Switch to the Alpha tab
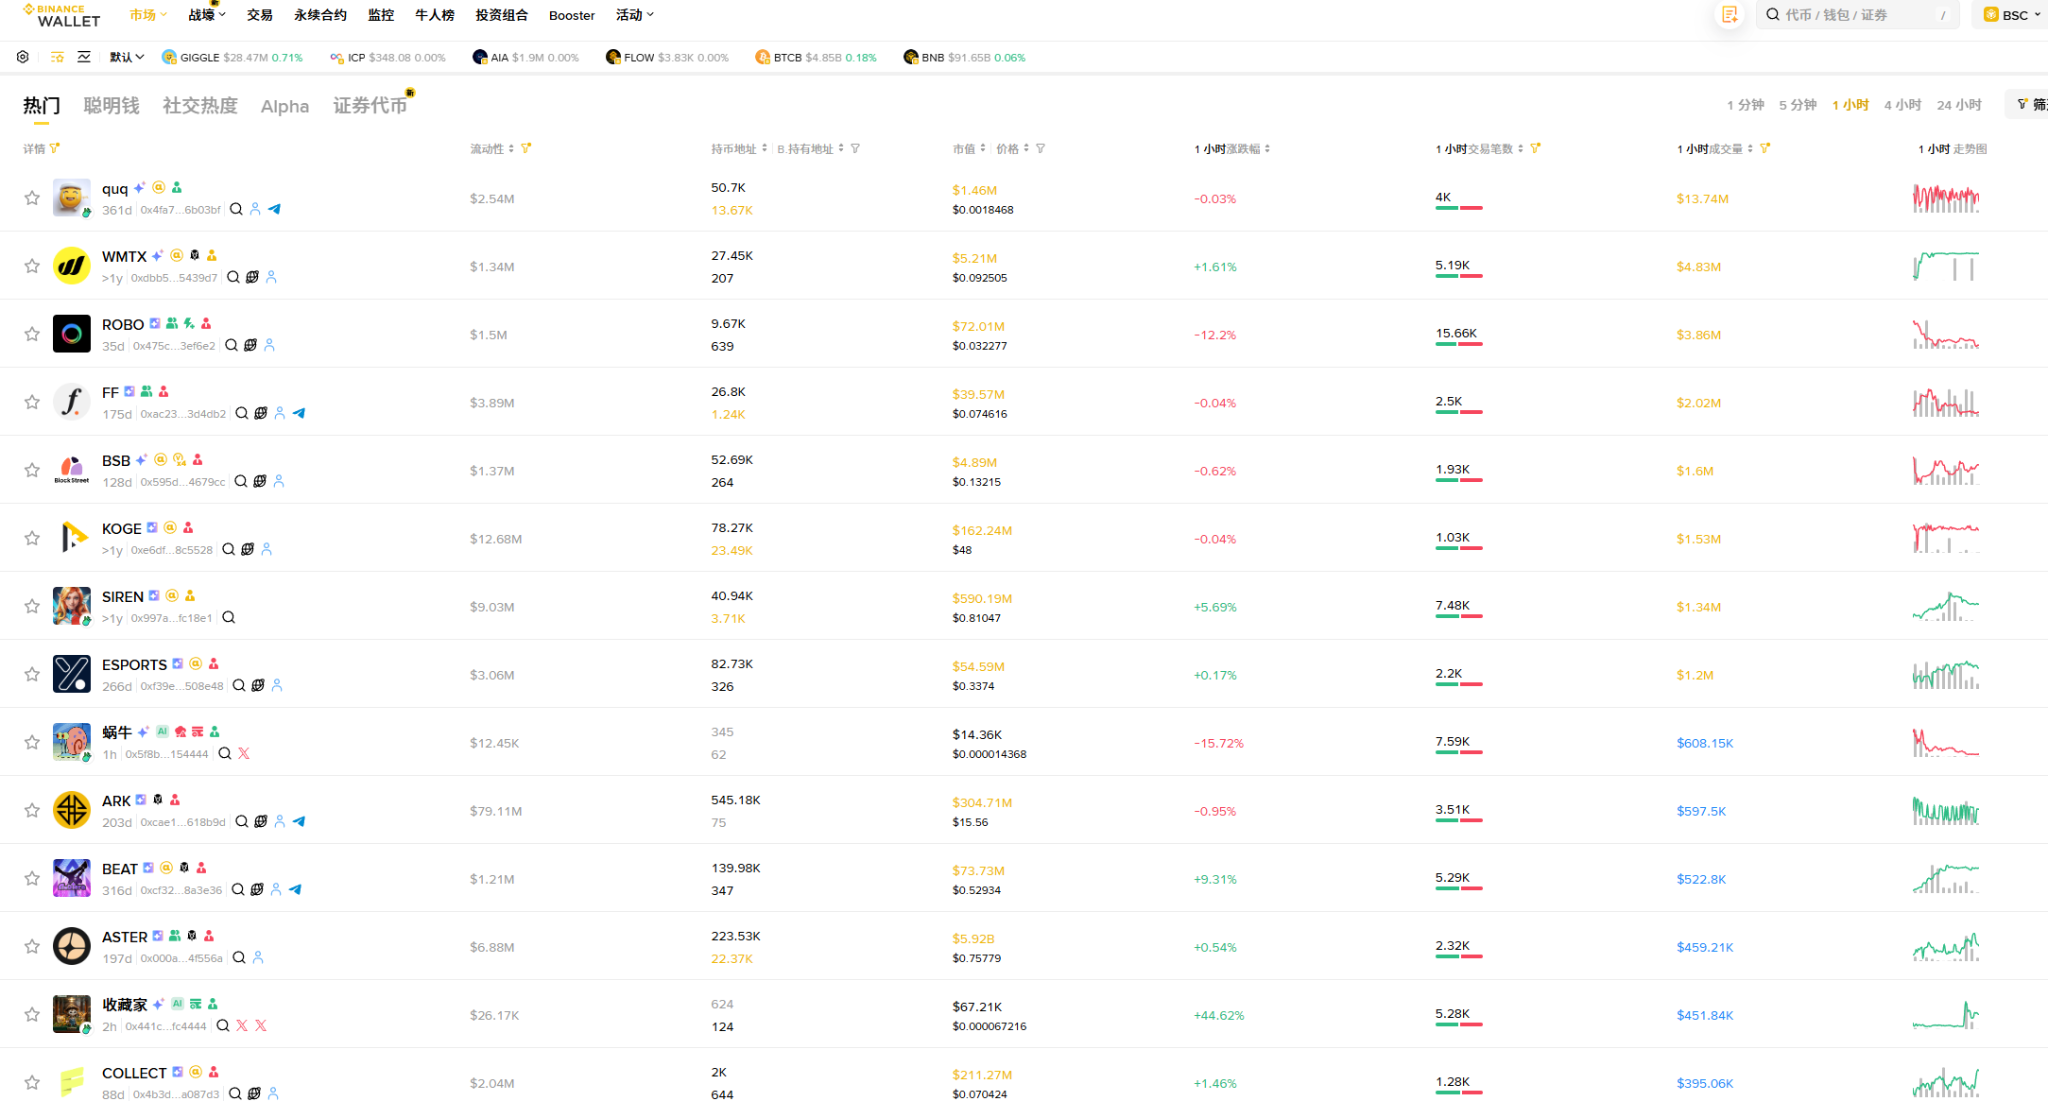 (284, 105)
